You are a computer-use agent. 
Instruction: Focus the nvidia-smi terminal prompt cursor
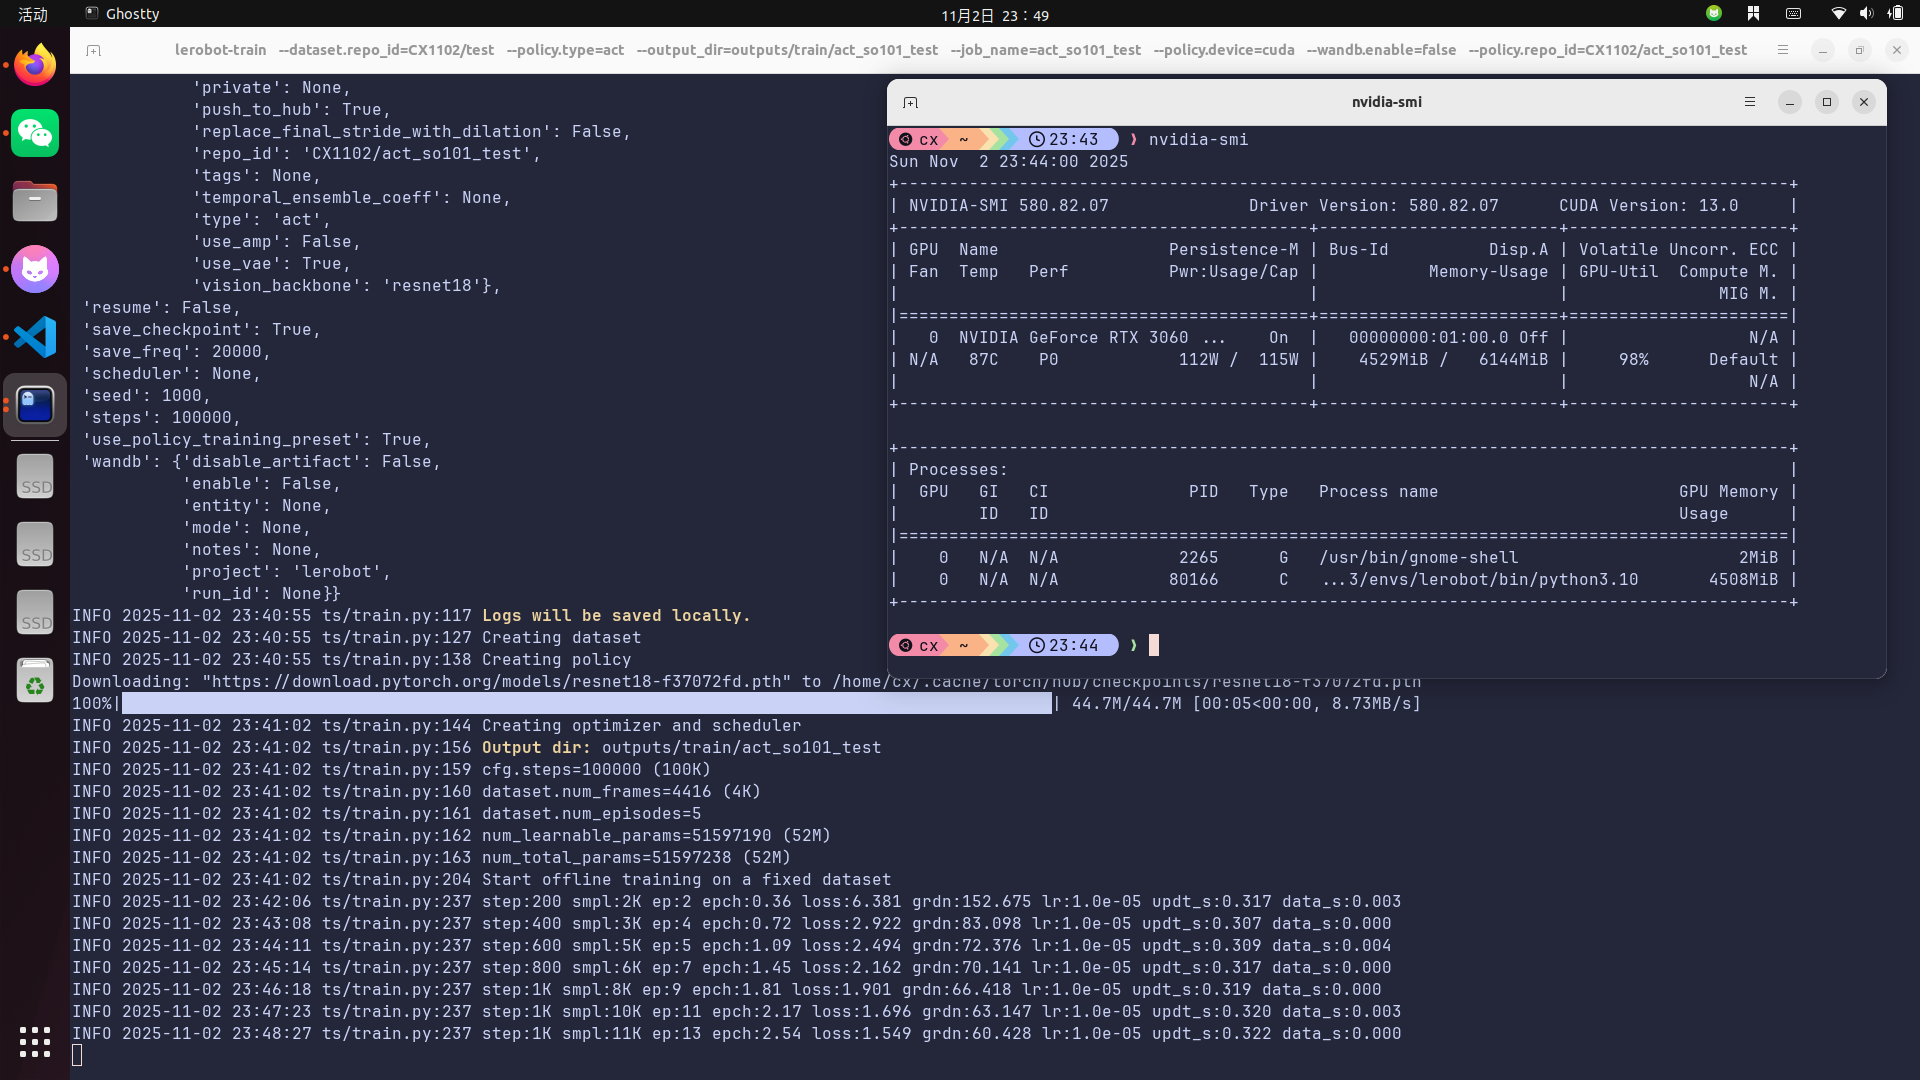1154,645
